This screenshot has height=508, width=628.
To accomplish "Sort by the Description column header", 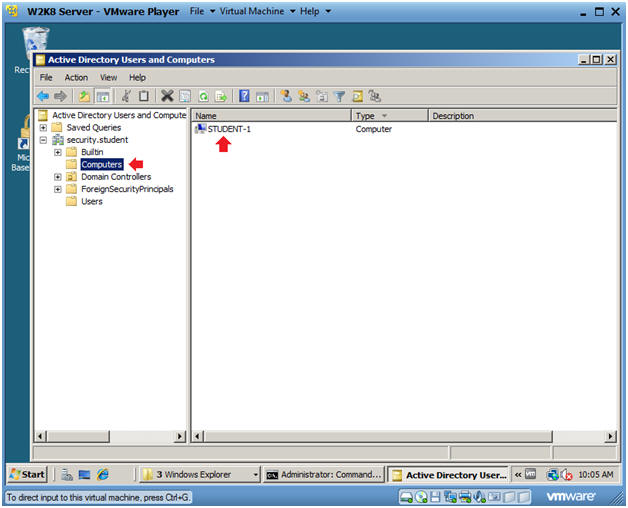I will (523, 116).
